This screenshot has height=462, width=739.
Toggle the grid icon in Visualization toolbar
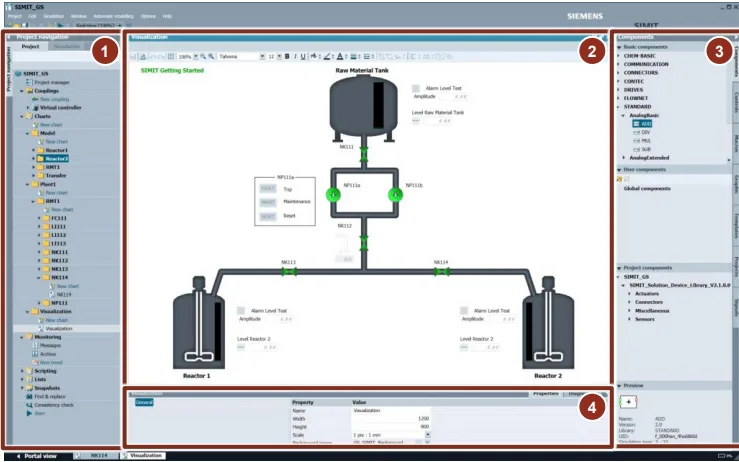171,57
